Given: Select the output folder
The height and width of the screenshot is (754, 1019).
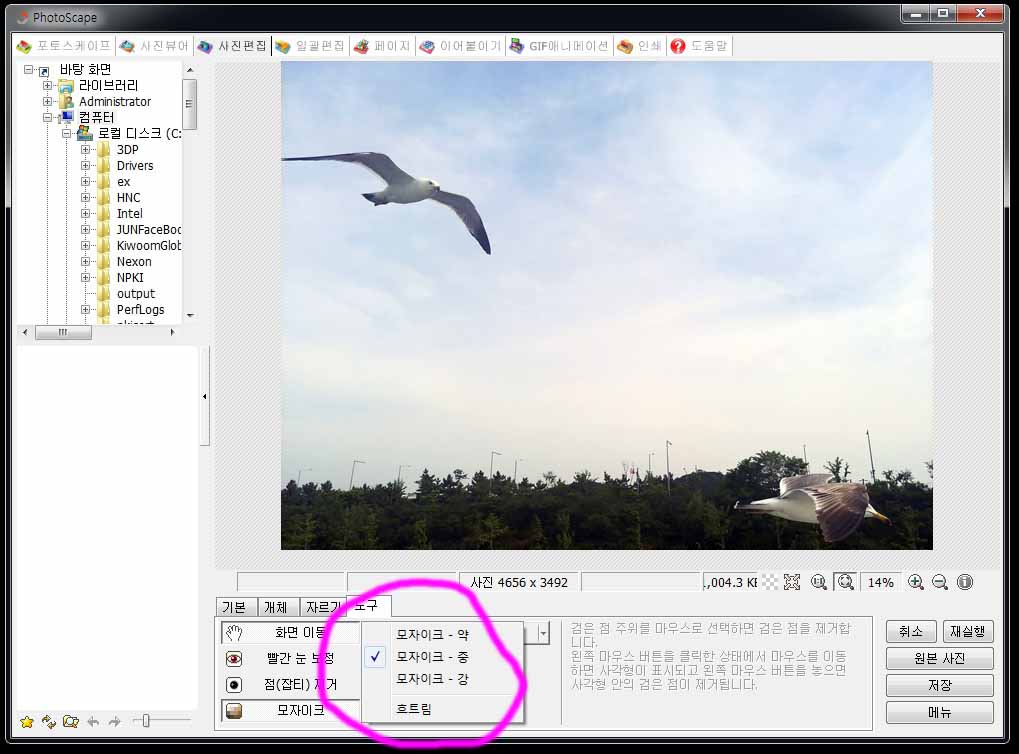Looking at the screenshot, I should click(x=136, y=294).
